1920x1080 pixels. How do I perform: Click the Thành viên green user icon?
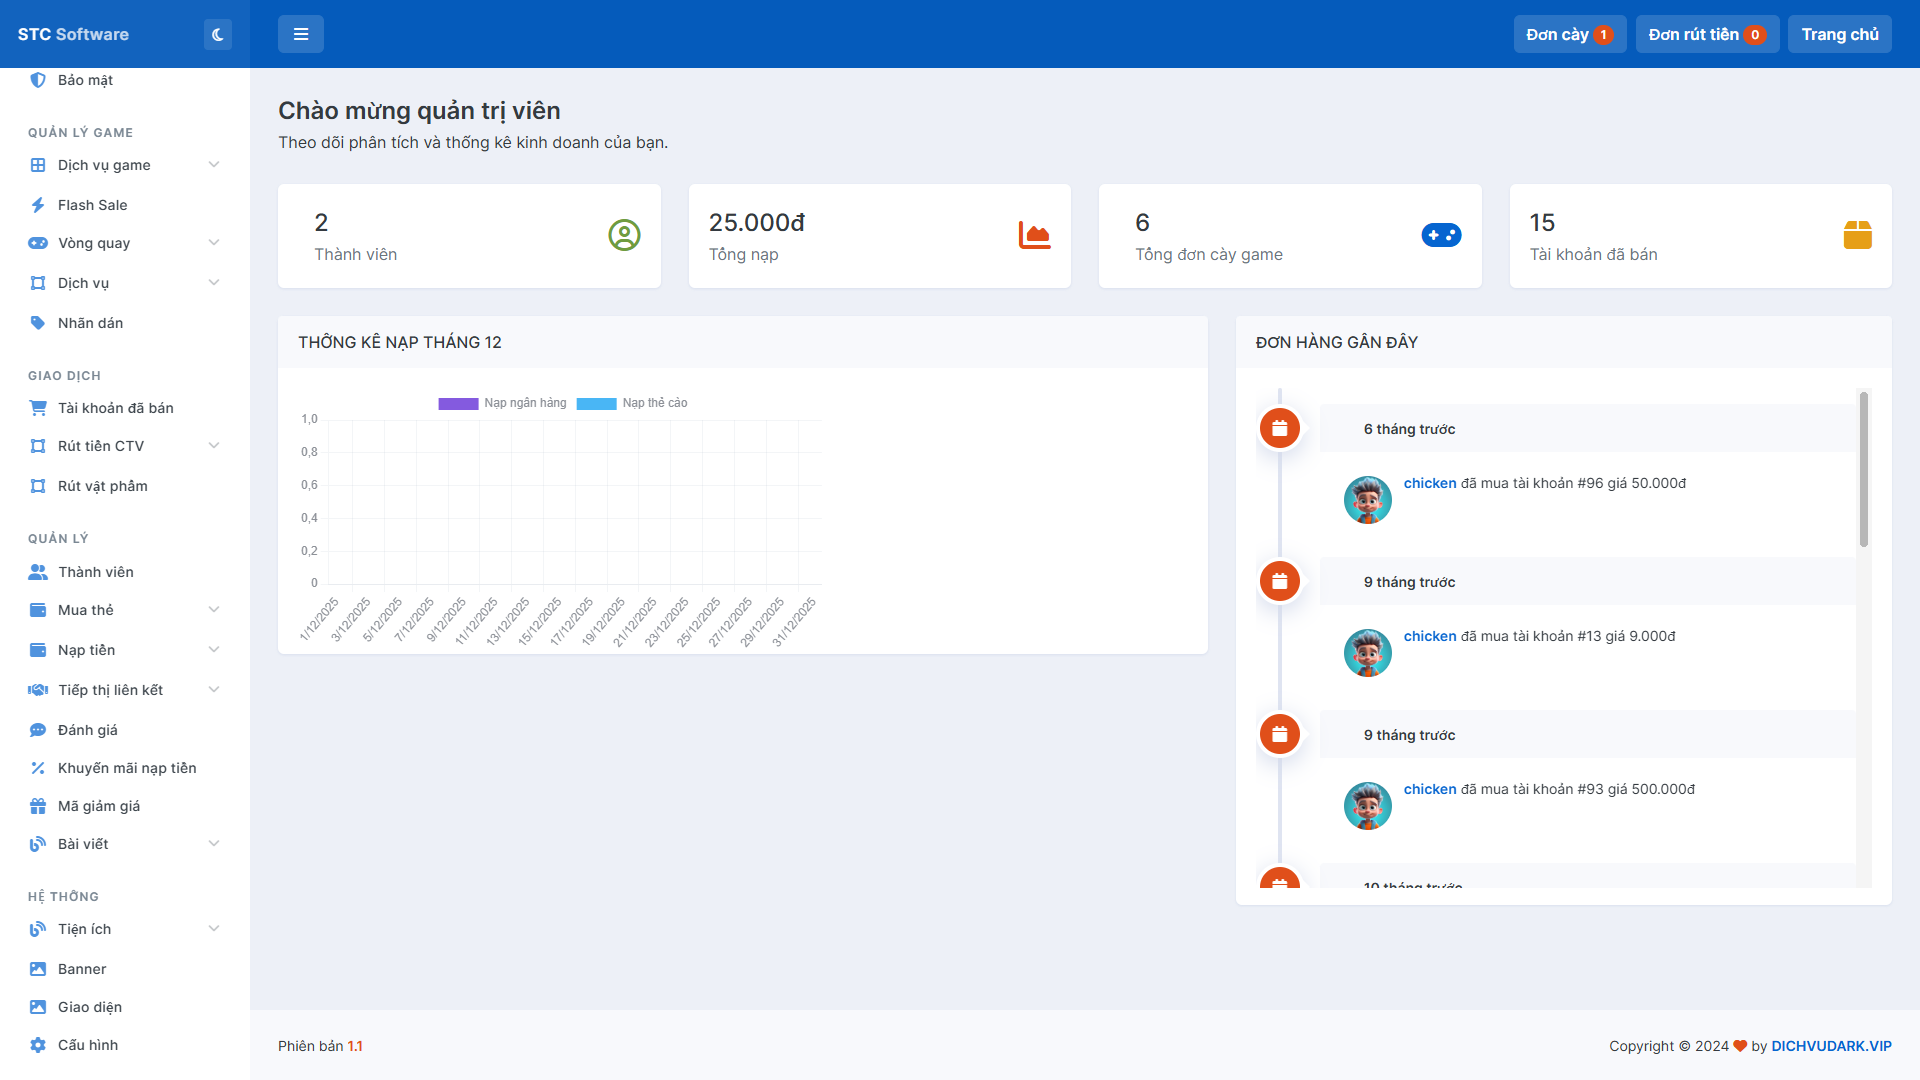click(x=624, y=235)
